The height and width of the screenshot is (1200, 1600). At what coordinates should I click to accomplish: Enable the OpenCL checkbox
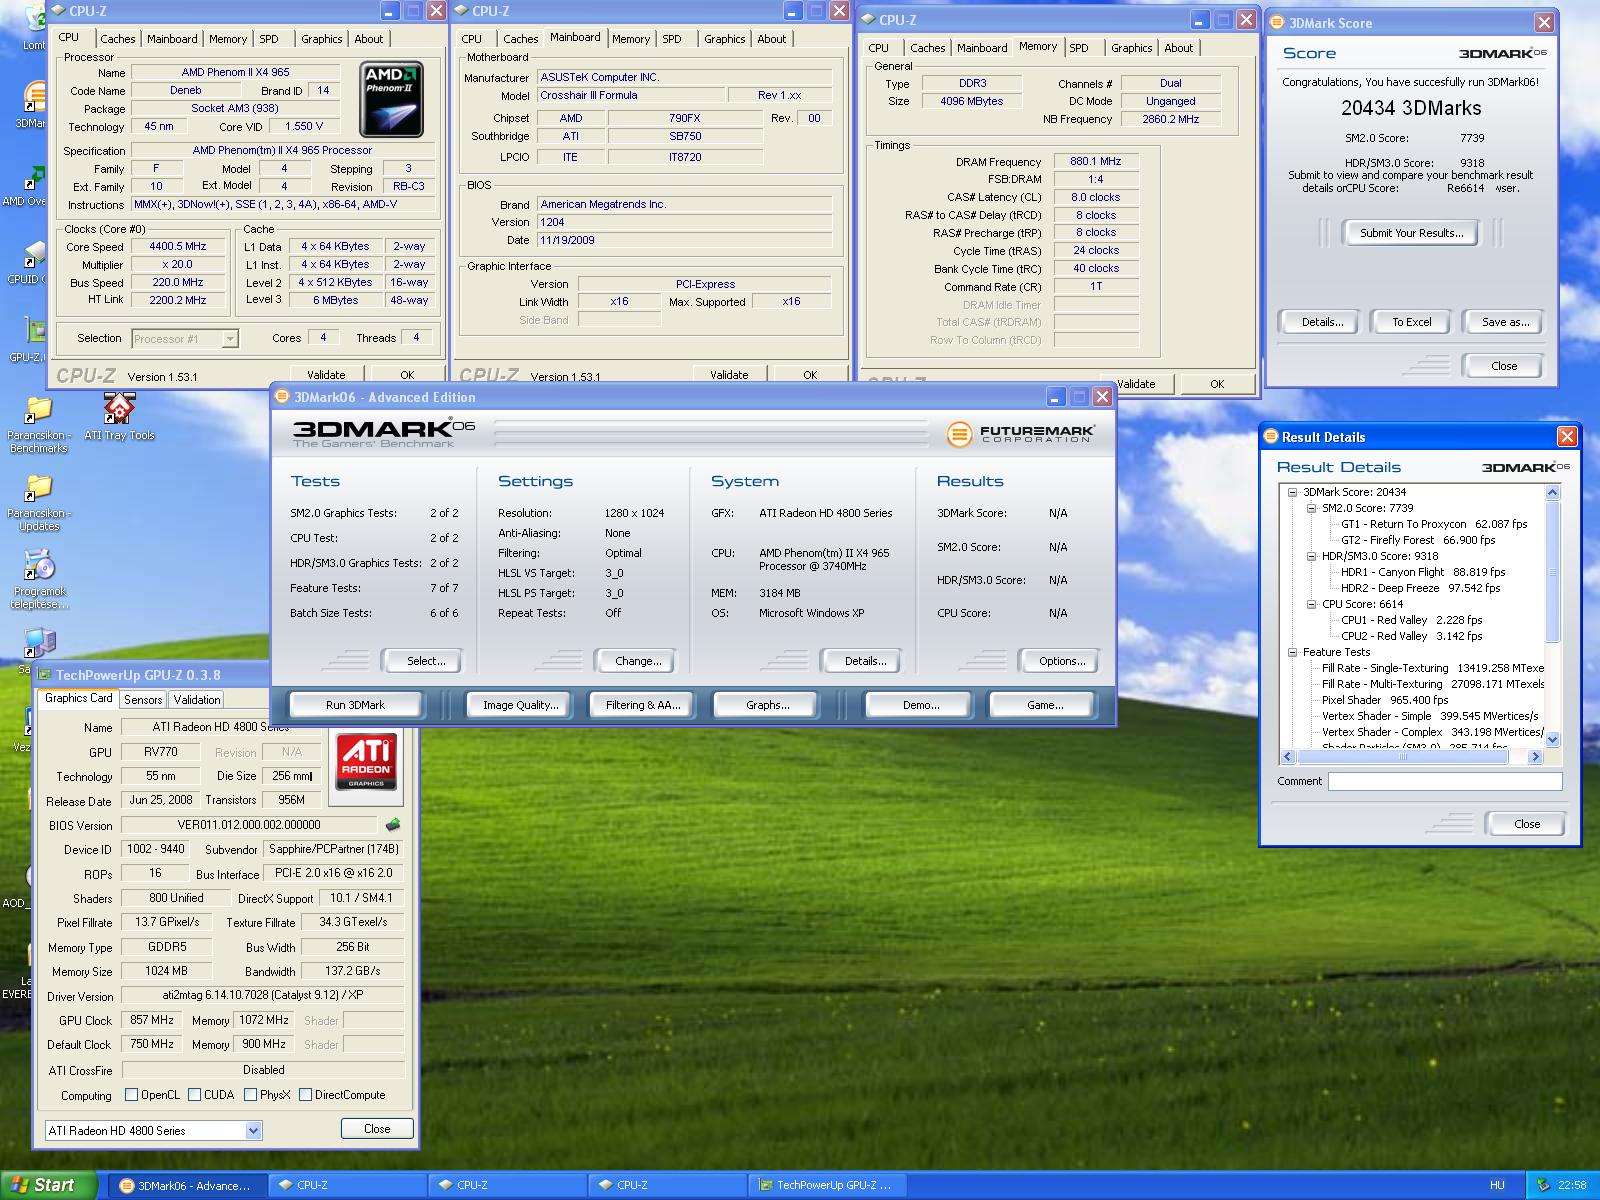(x=131, y=1095)
